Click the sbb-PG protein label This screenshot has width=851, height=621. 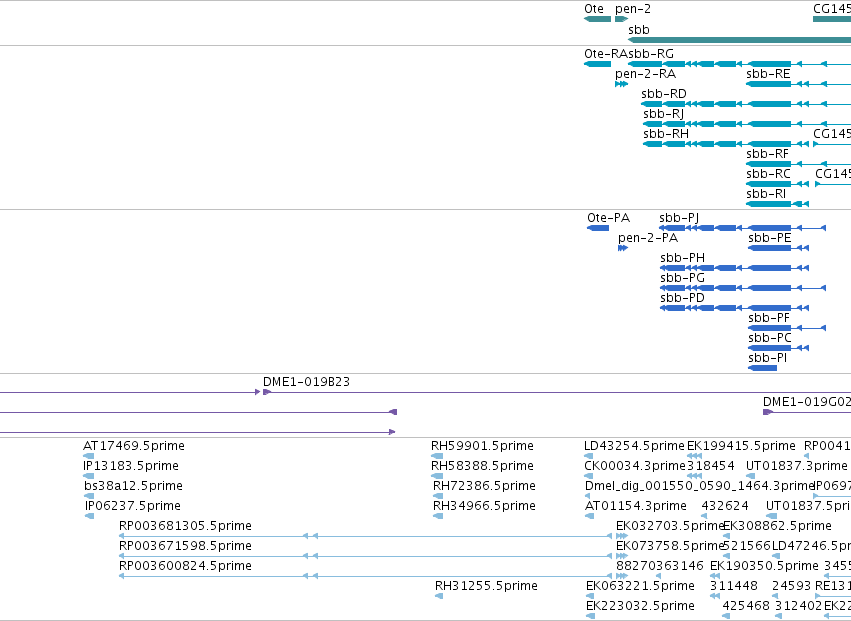pos(683,278)
